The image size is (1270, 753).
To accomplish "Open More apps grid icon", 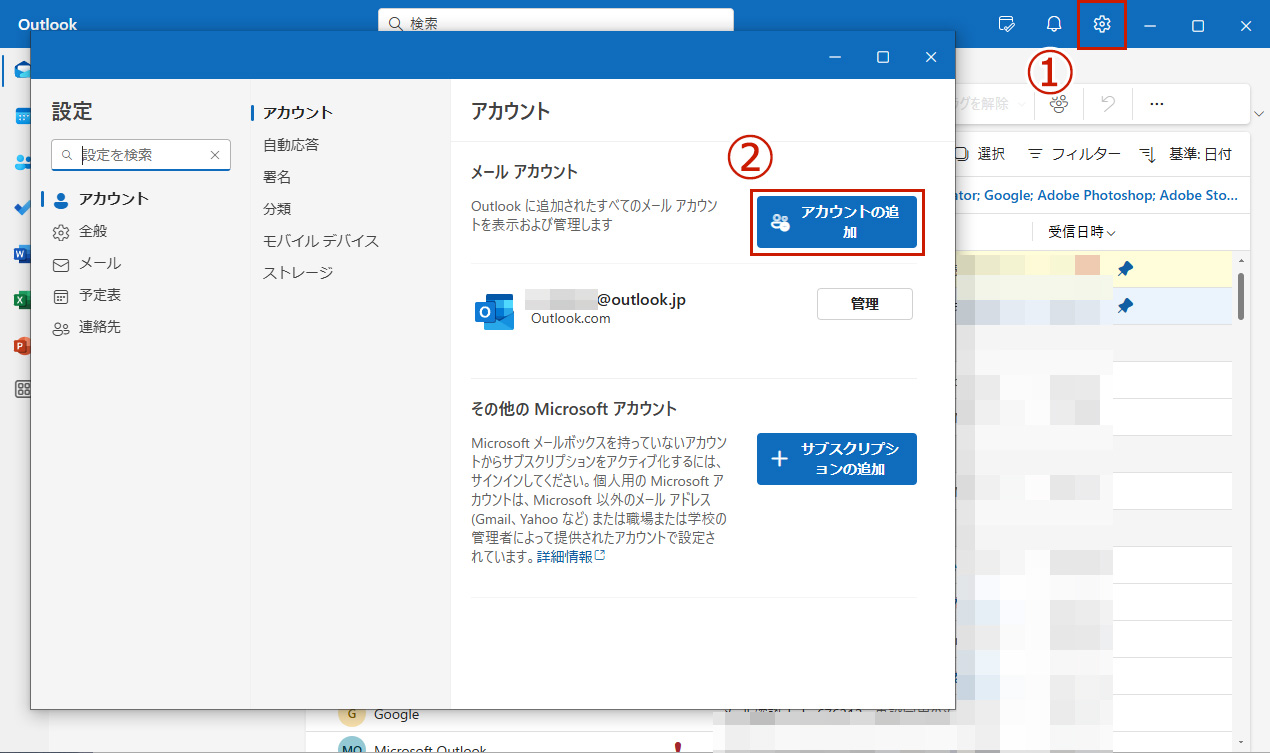I will tap(22, 390).
